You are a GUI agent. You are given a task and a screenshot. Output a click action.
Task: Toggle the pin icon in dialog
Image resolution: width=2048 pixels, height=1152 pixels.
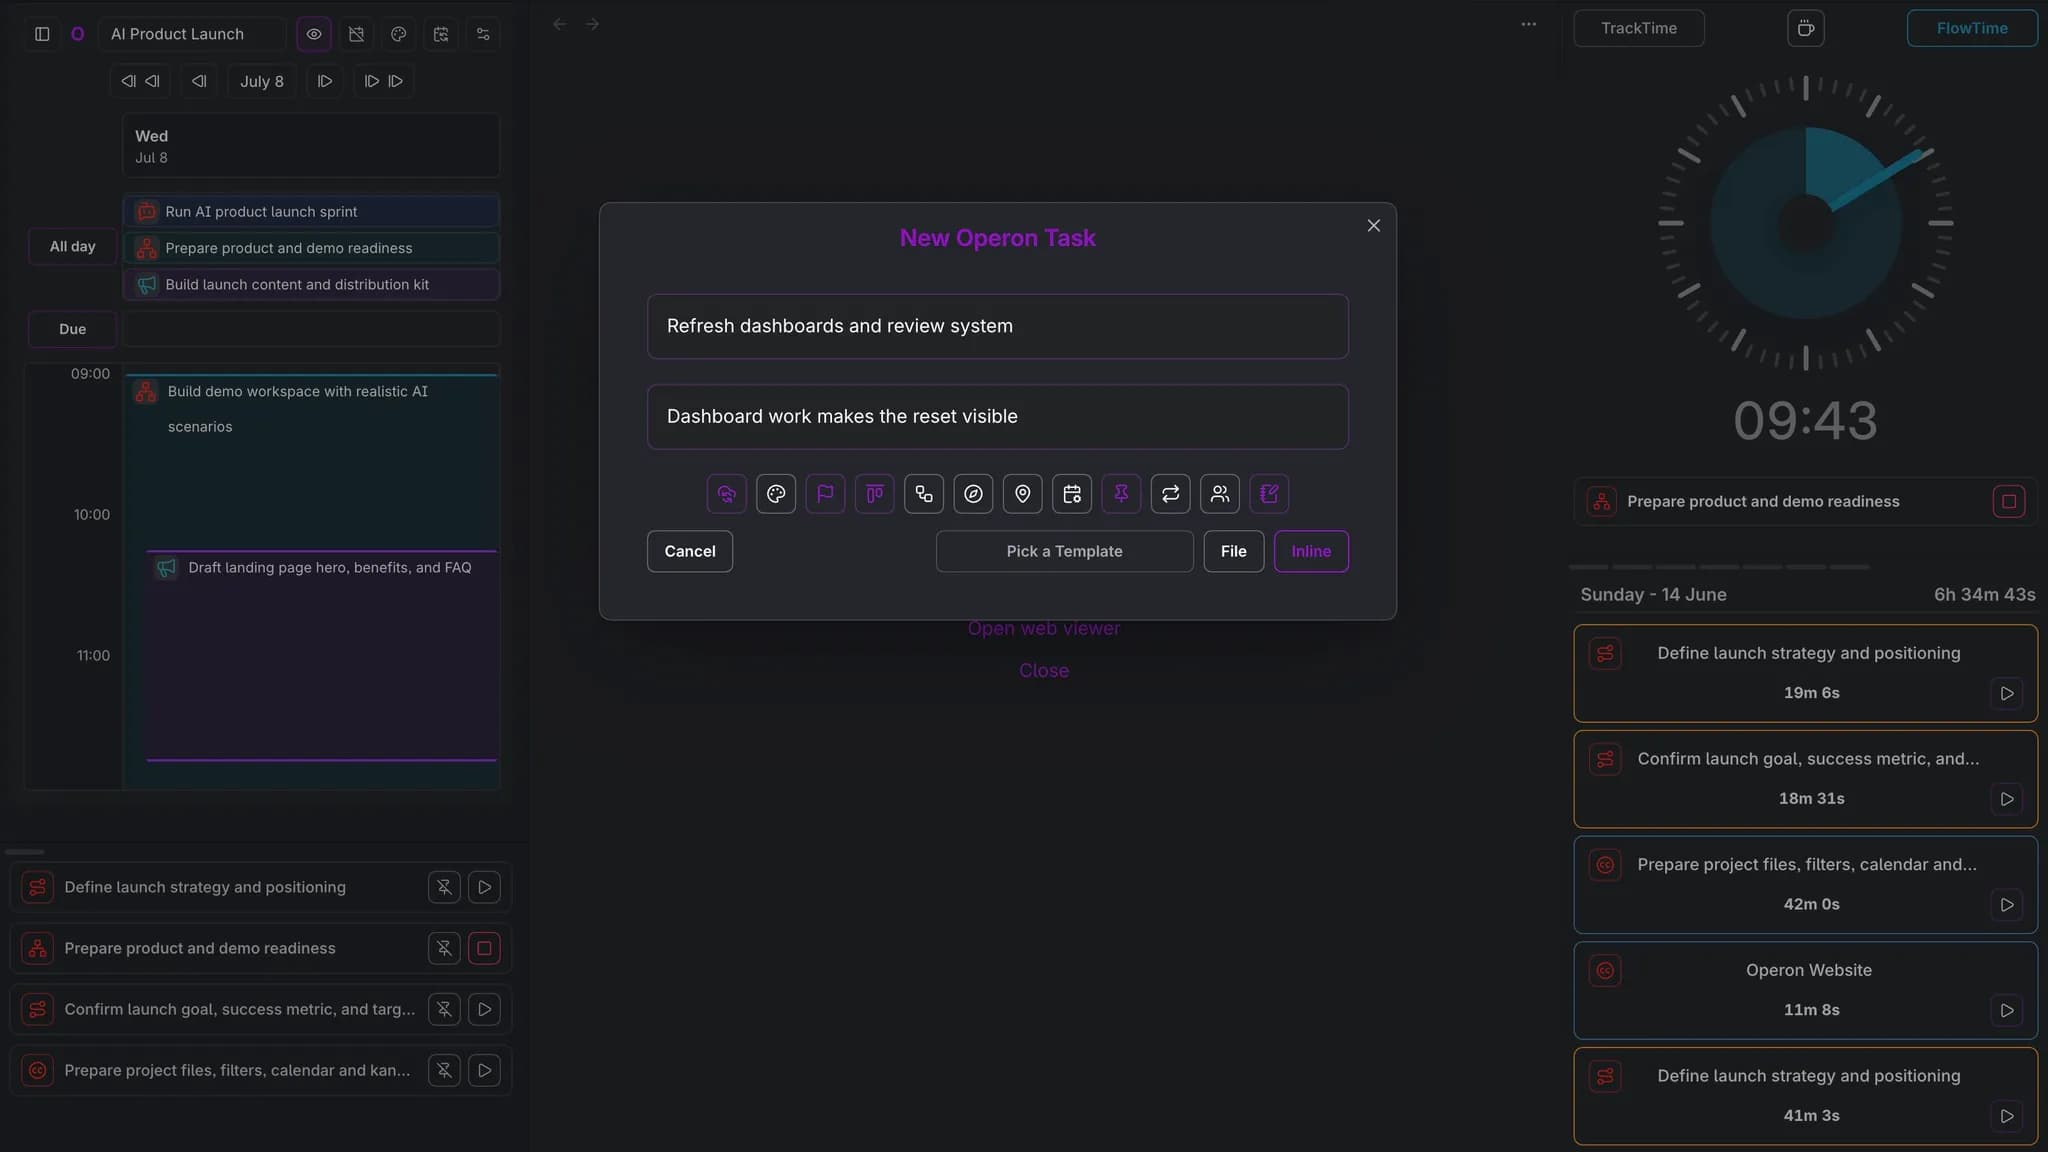pyautogui.click(x=1121, y=493)
